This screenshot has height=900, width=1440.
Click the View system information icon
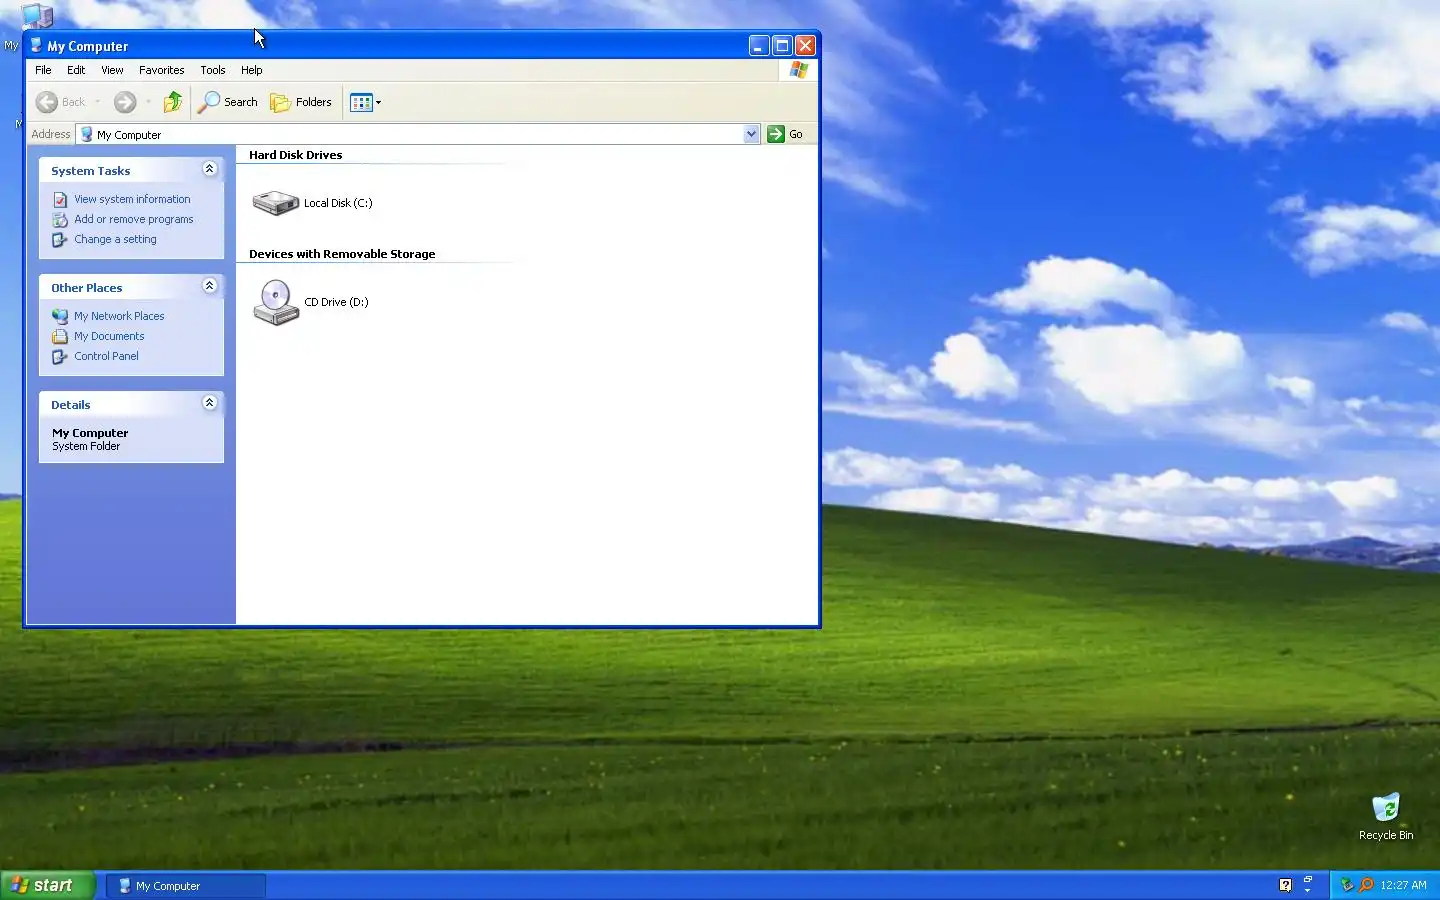pyautogui.click(x=60, y=199)
